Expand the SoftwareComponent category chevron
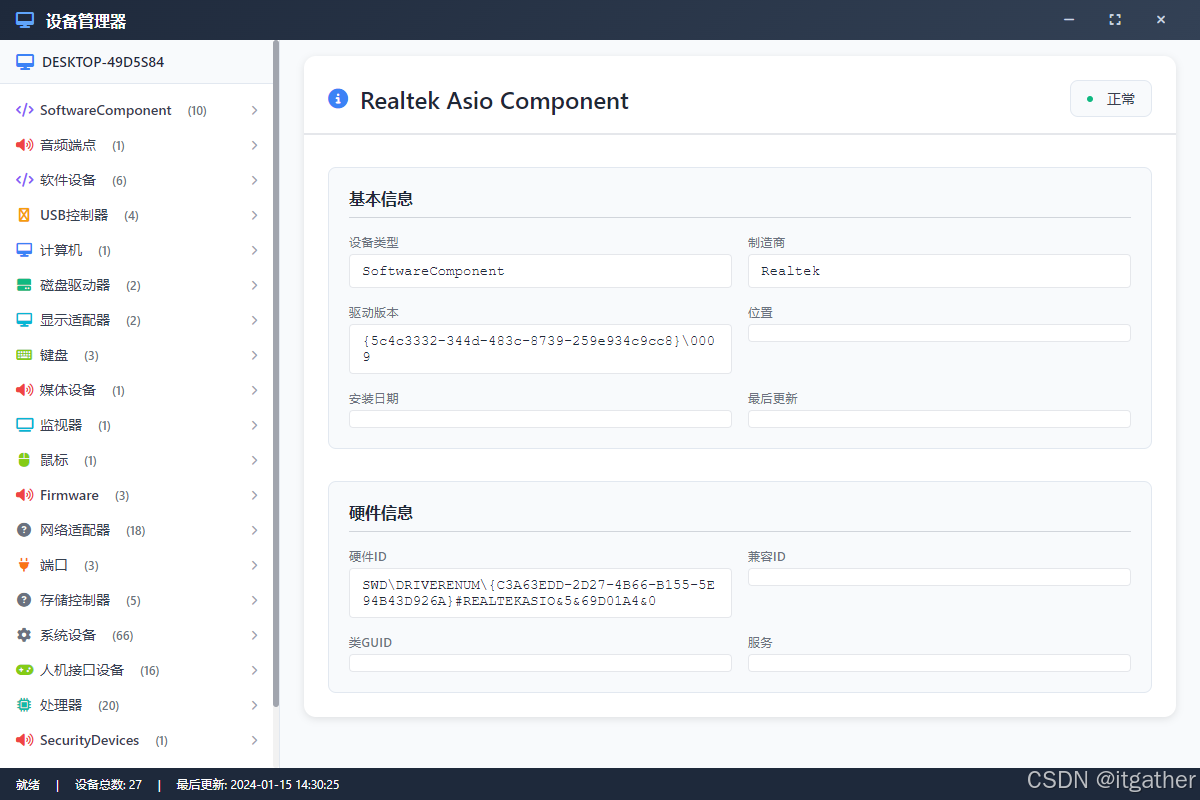The image size is (1200, 800). point(255,110)
